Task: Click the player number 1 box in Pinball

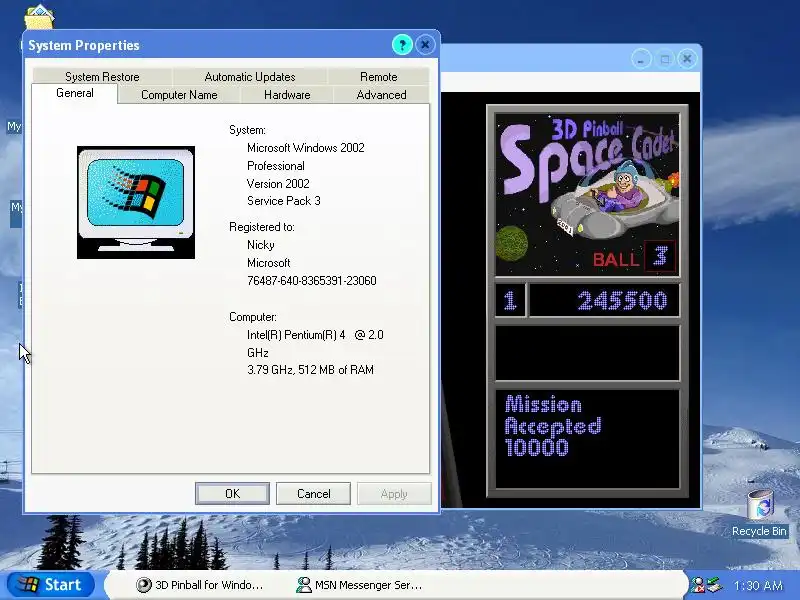Action: [510, 301]
